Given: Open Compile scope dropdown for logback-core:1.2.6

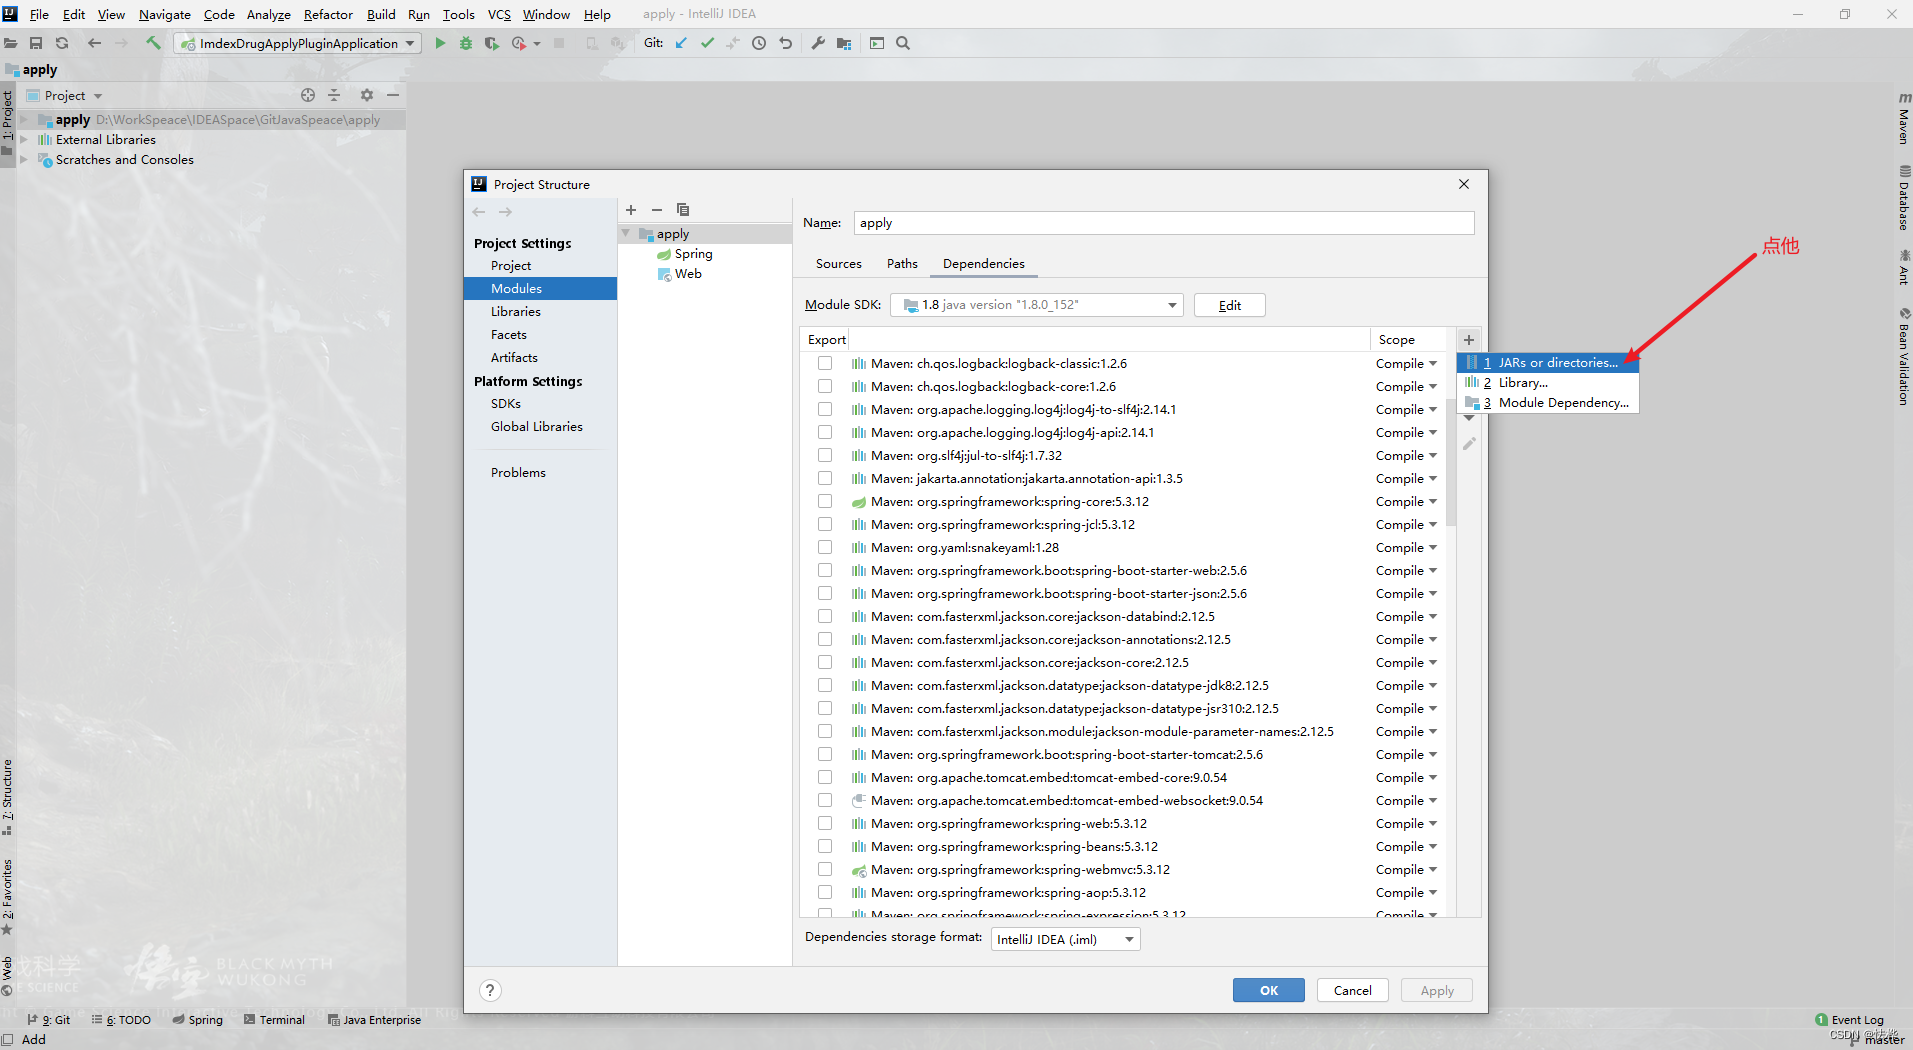Looking at the screenshot, I should pyautogui.click(x=1406, y=387).
